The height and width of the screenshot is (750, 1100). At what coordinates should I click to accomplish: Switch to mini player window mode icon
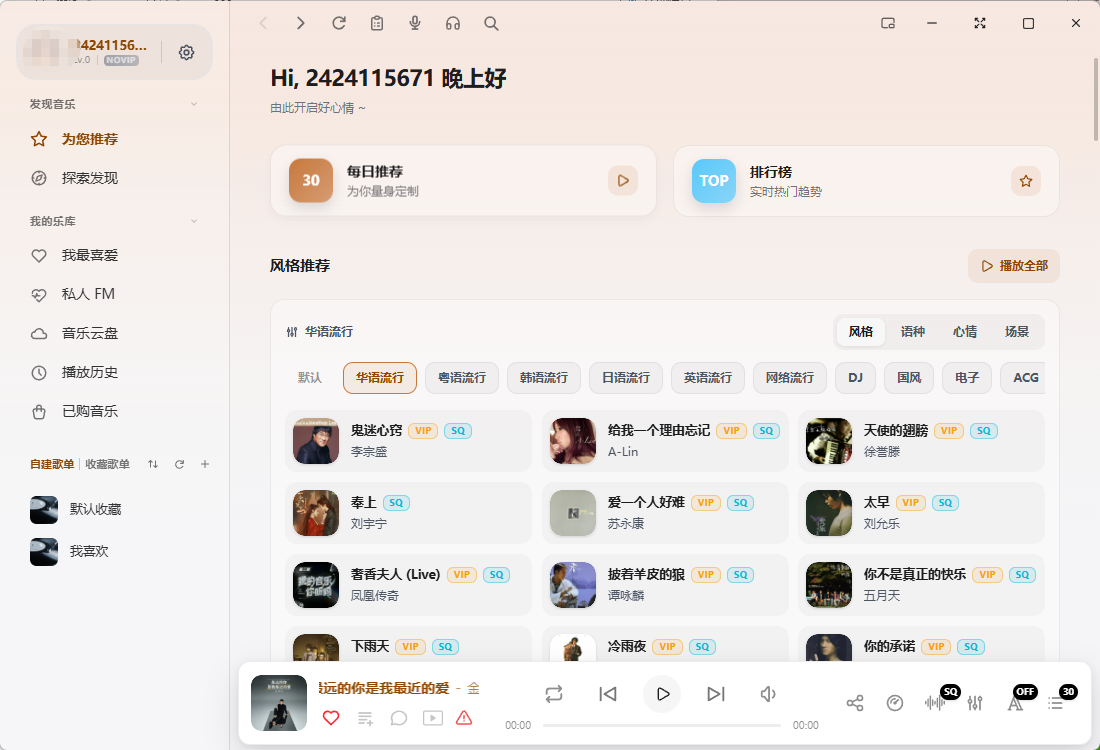888,23
